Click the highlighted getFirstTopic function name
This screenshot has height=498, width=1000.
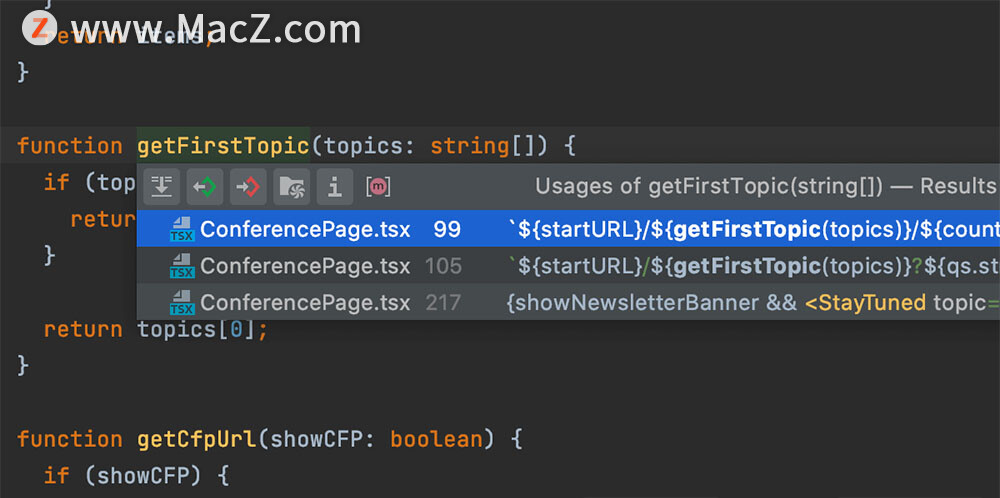pos(223,146)
